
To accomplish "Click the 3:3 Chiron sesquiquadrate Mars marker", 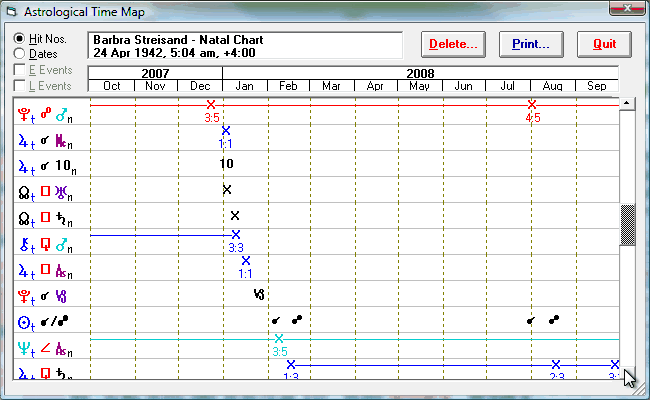I will (x=236, y=235).
